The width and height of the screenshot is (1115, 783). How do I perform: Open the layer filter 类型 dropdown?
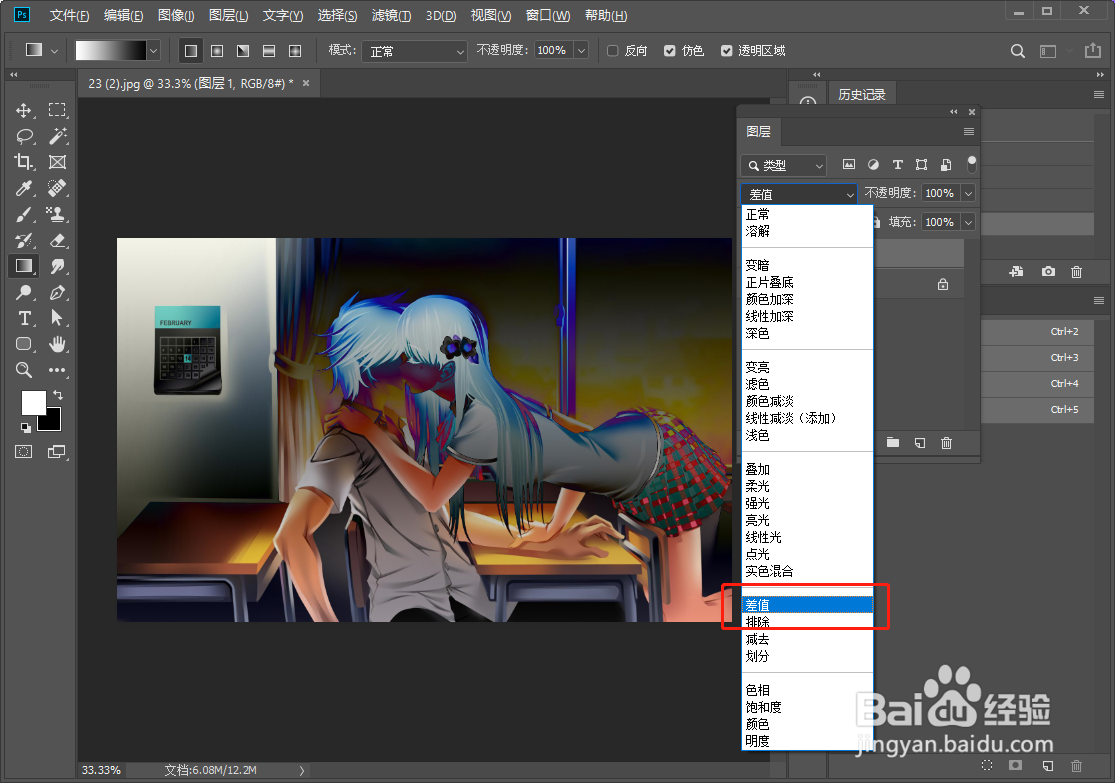pos(783,165)
